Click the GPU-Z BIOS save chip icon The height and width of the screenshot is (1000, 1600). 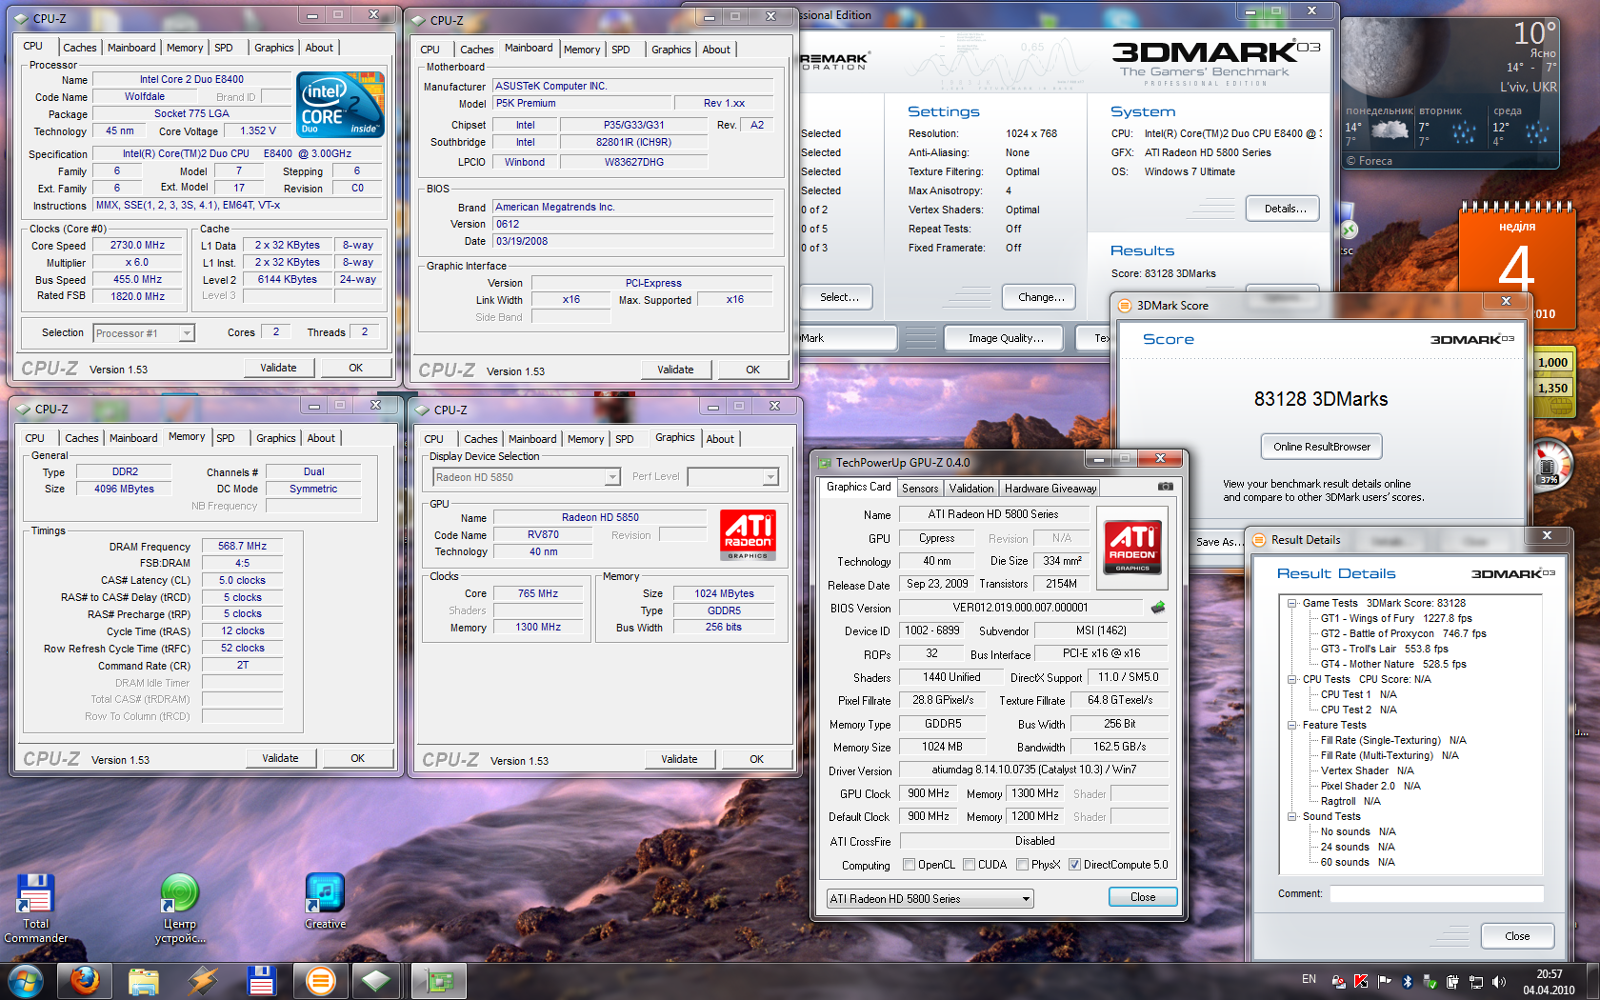click(1158, 607)
